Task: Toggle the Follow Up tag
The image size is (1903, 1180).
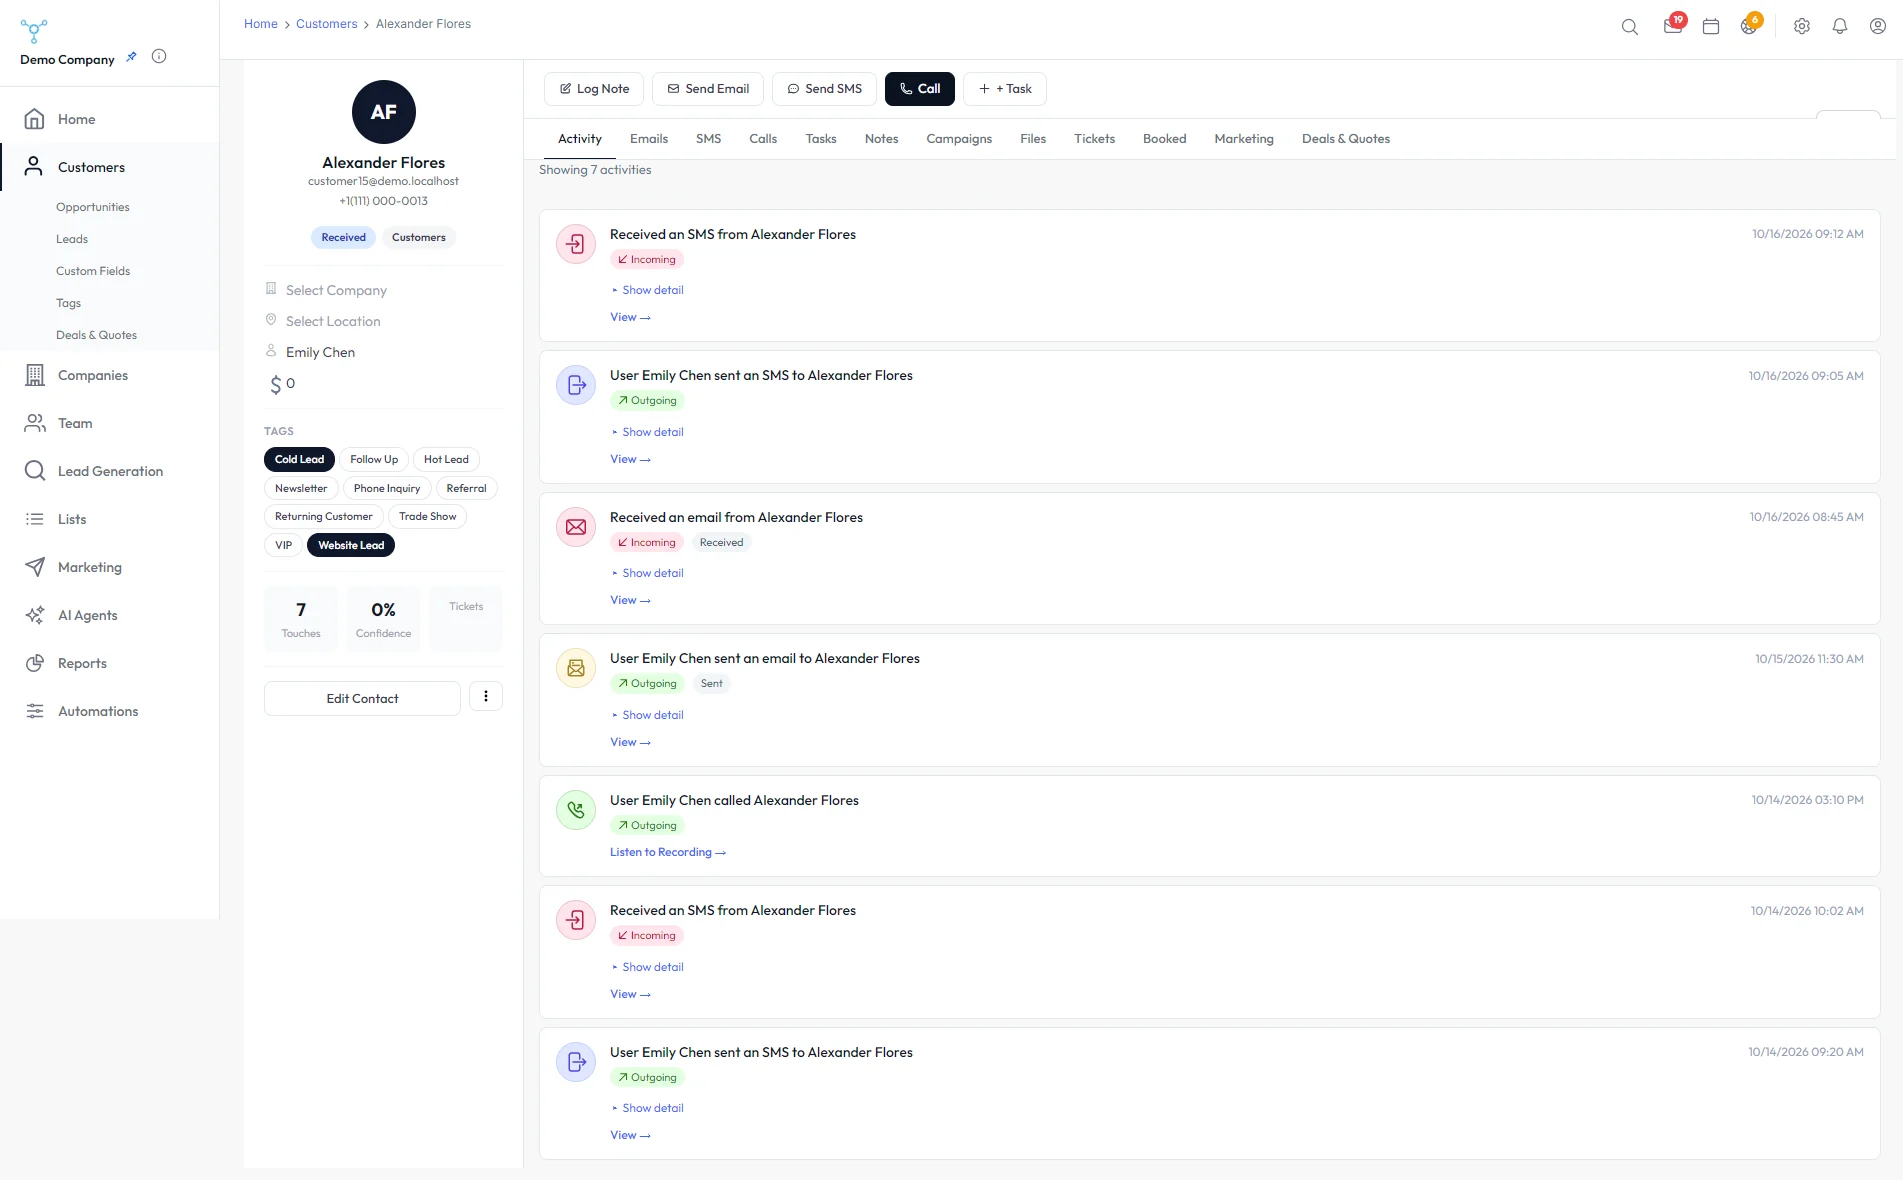Action: point(374,460)
